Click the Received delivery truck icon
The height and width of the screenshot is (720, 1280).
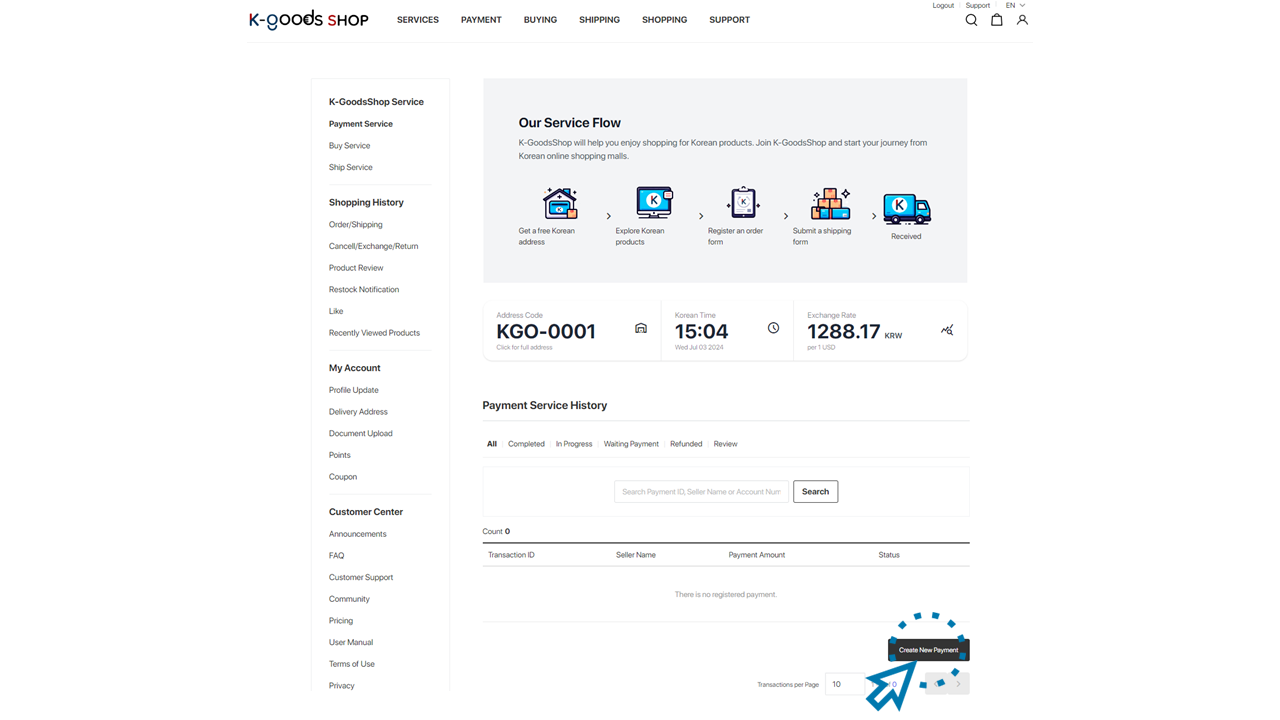pyautogui.click(x=907, y=209)
